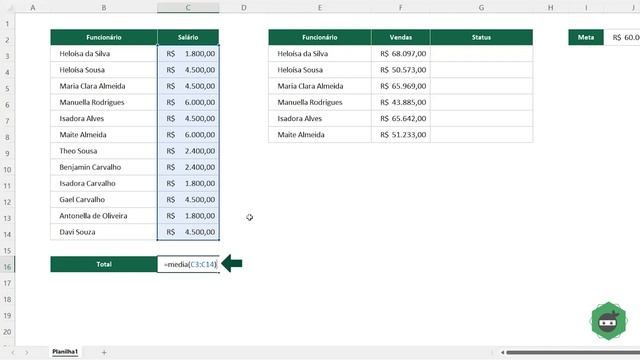Viewport: 640px width, 360px height.
Task: Select sales value R$ 51.233,00
Action: (x=400, y=135)
